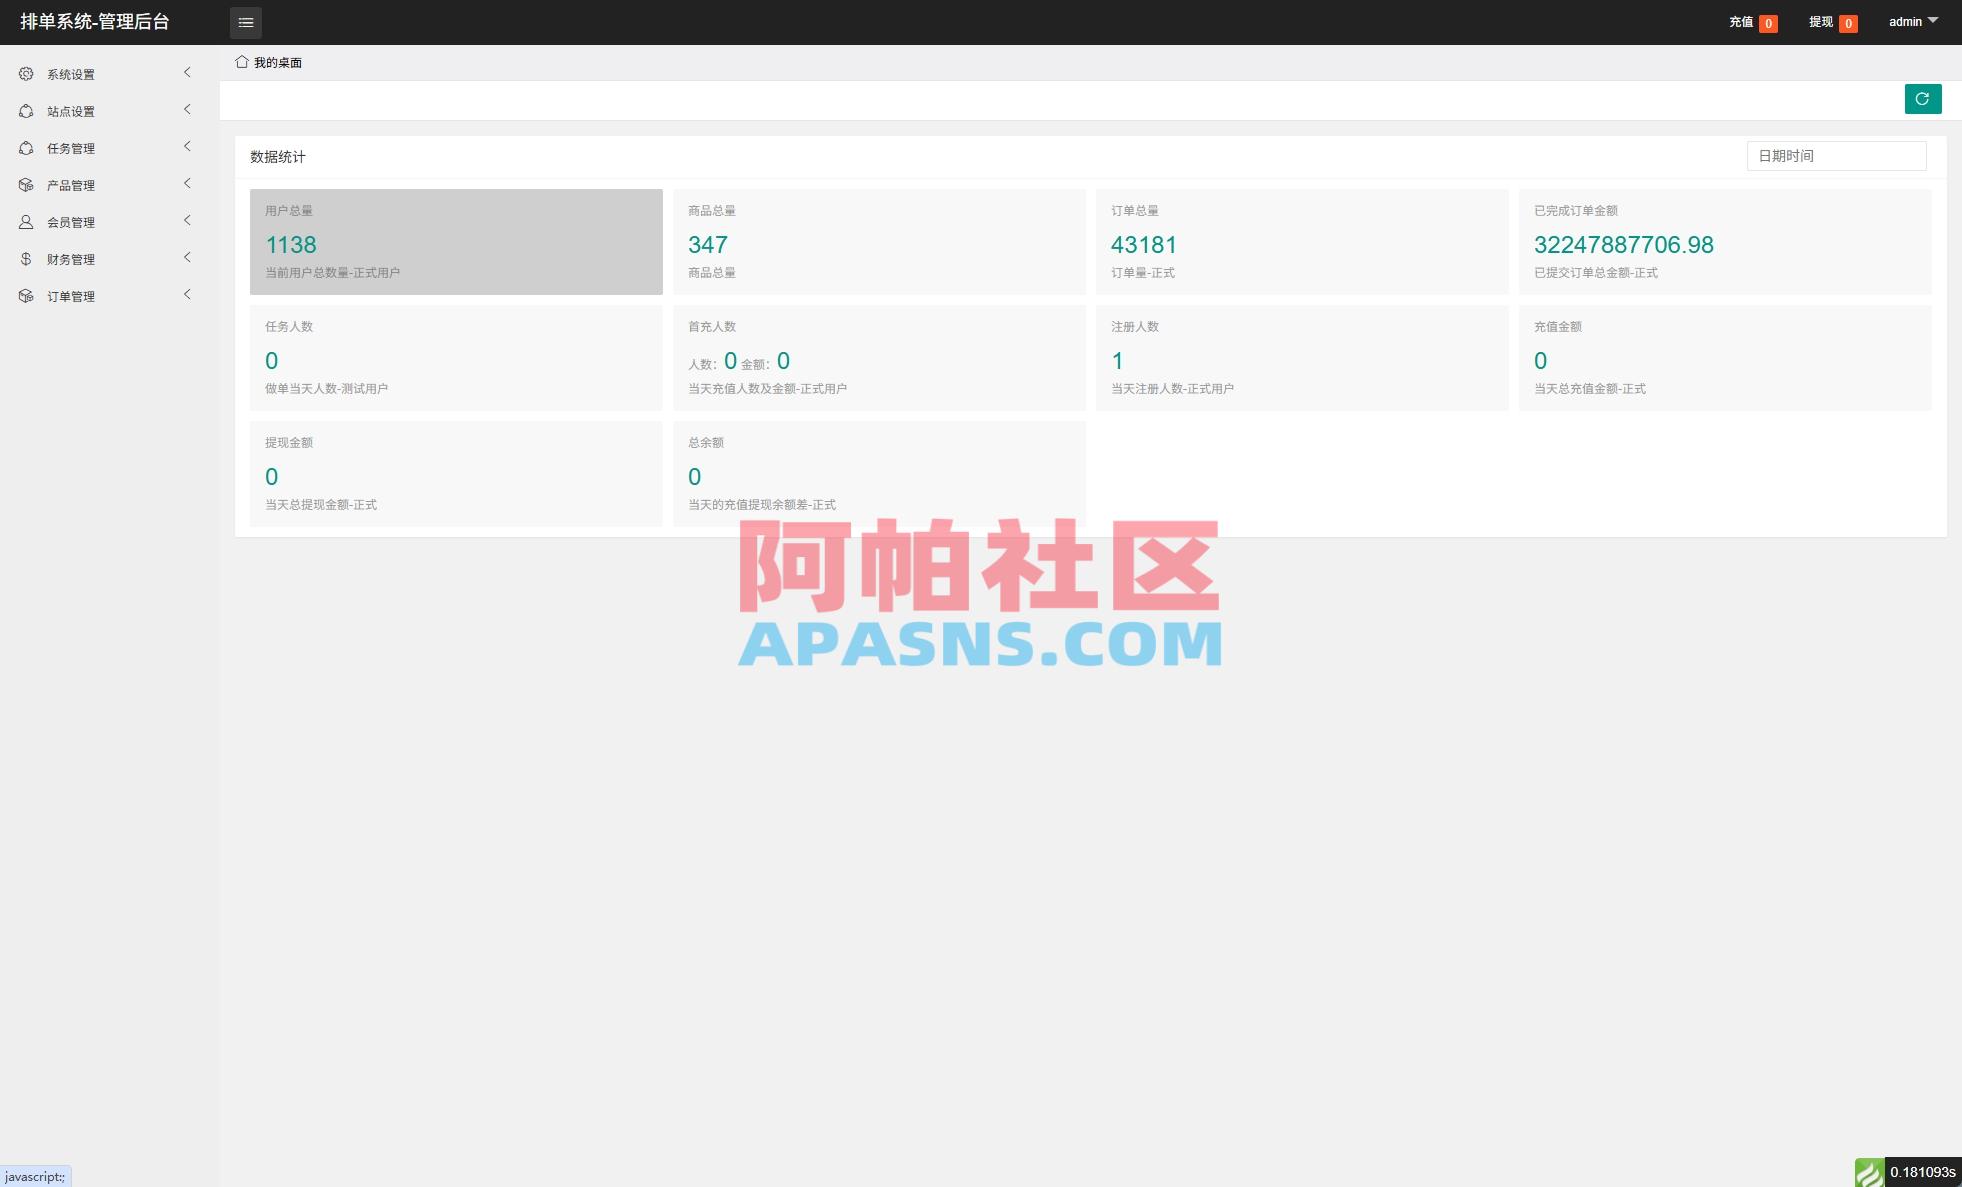Click the 日期时间 date input field

point(1836,155)
